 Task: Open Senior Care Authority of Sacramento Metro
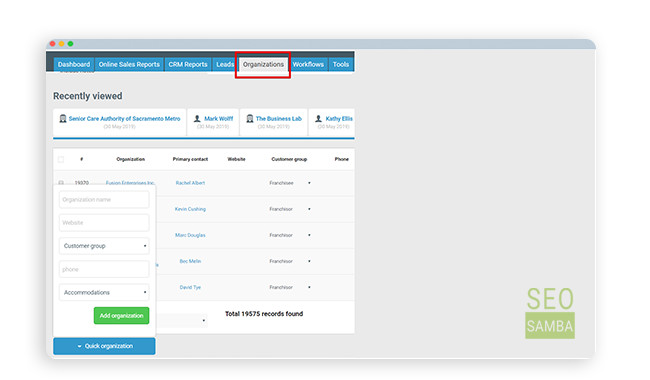[x=124, y=119]
